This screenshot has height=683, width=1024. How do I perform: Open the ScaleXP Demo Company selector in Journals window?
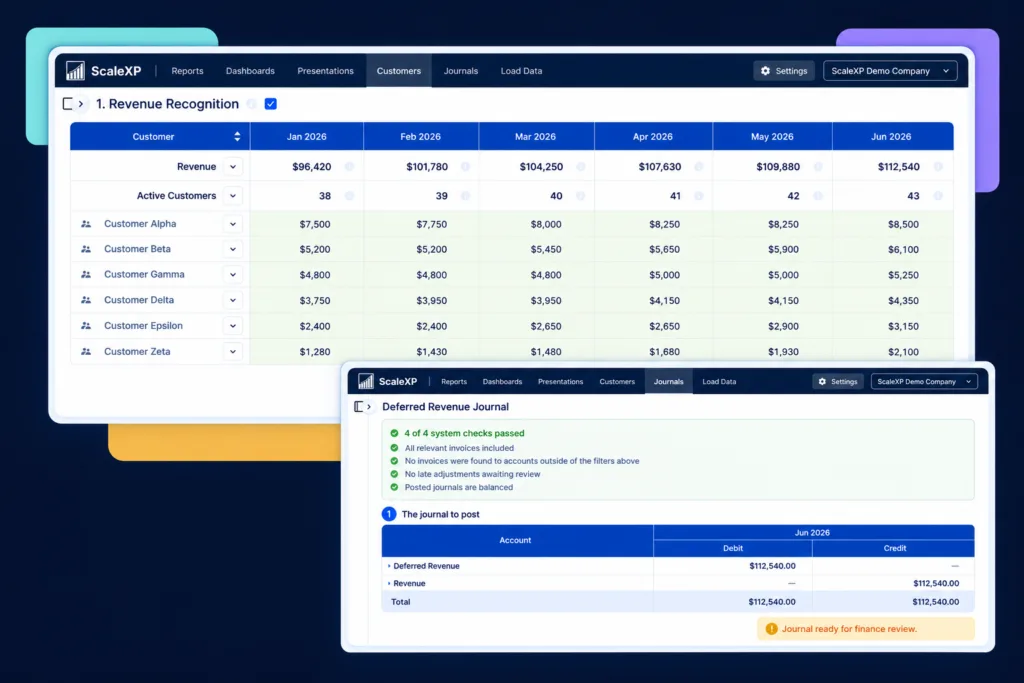(924, 381)
